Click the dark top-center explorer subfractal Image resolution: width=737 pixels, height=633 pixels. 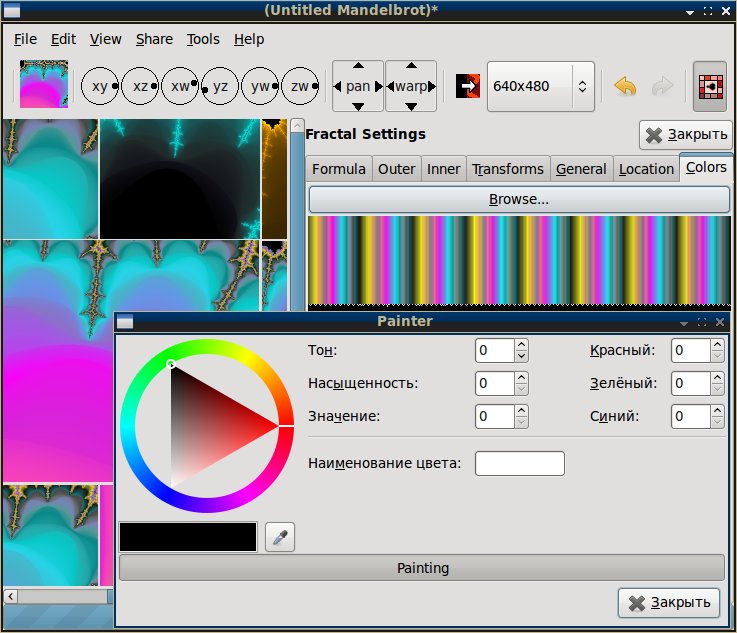(180, 179)
